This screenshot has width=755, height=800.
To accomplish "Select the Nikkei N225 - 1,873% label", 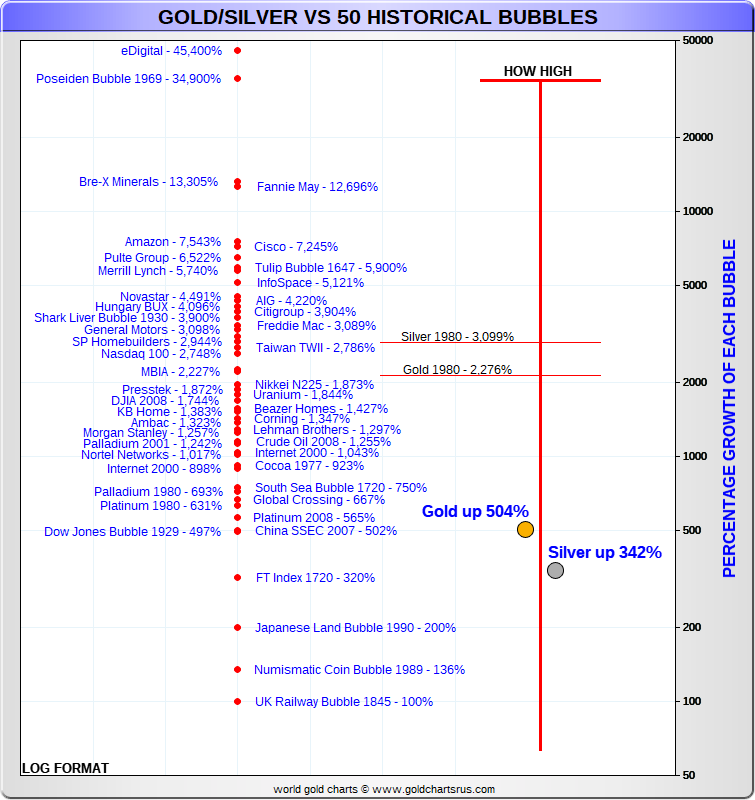I will tap(314, 385).
